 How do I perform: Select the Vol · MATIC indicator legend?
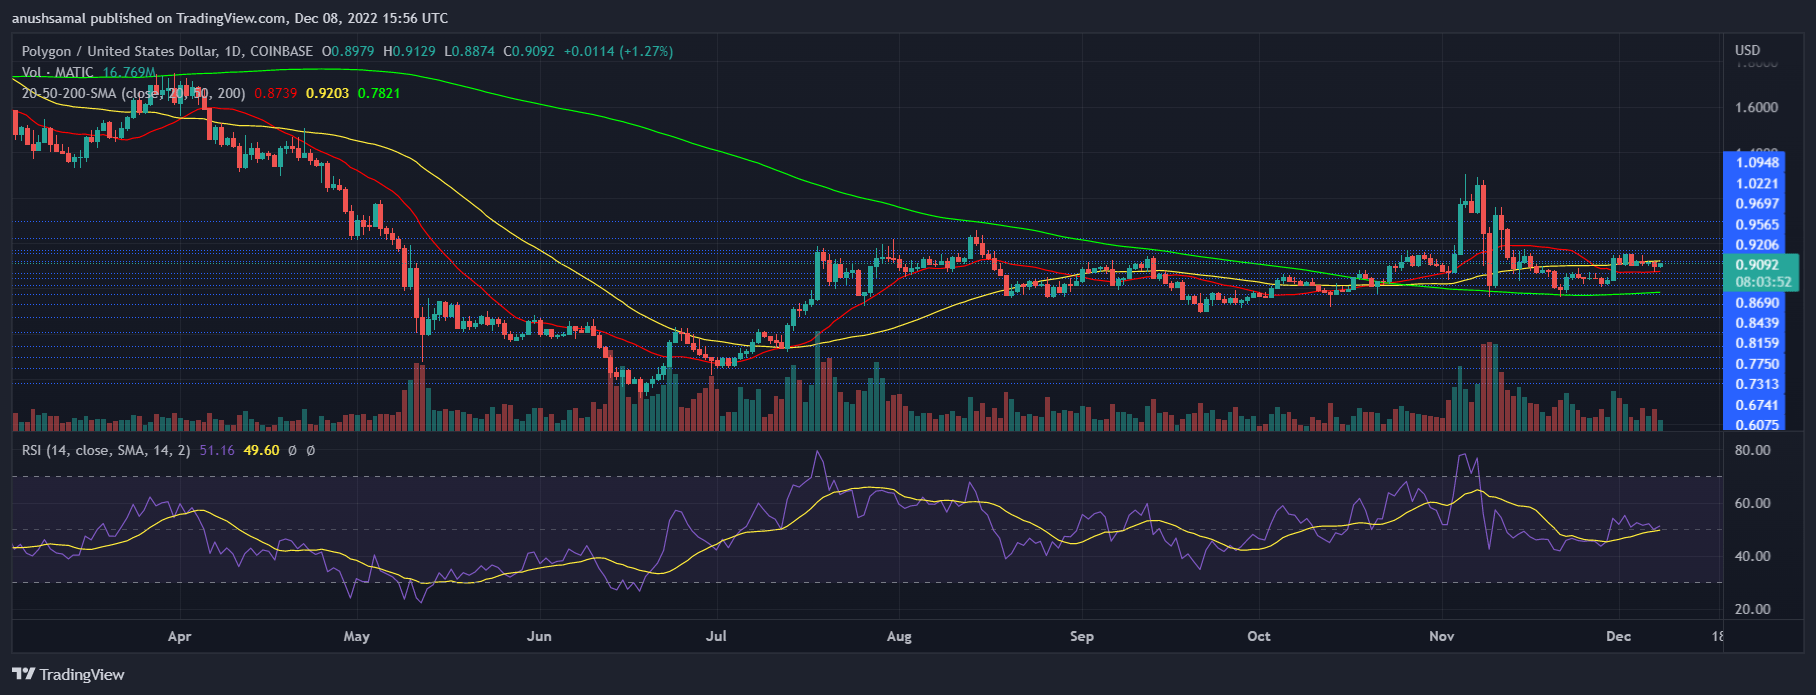pyautogui.click(x=58, y=72)
